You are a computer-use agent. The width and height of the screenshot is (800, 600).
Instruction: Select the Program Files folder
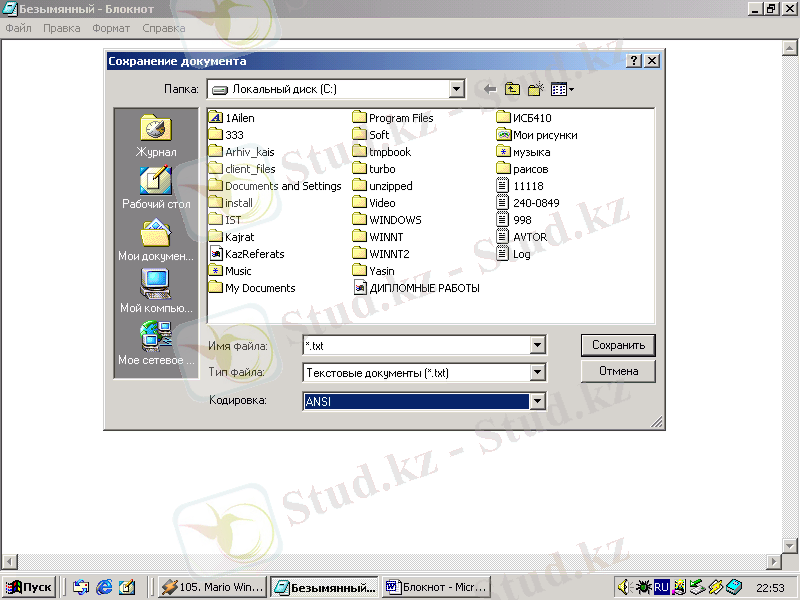[400, 118]
